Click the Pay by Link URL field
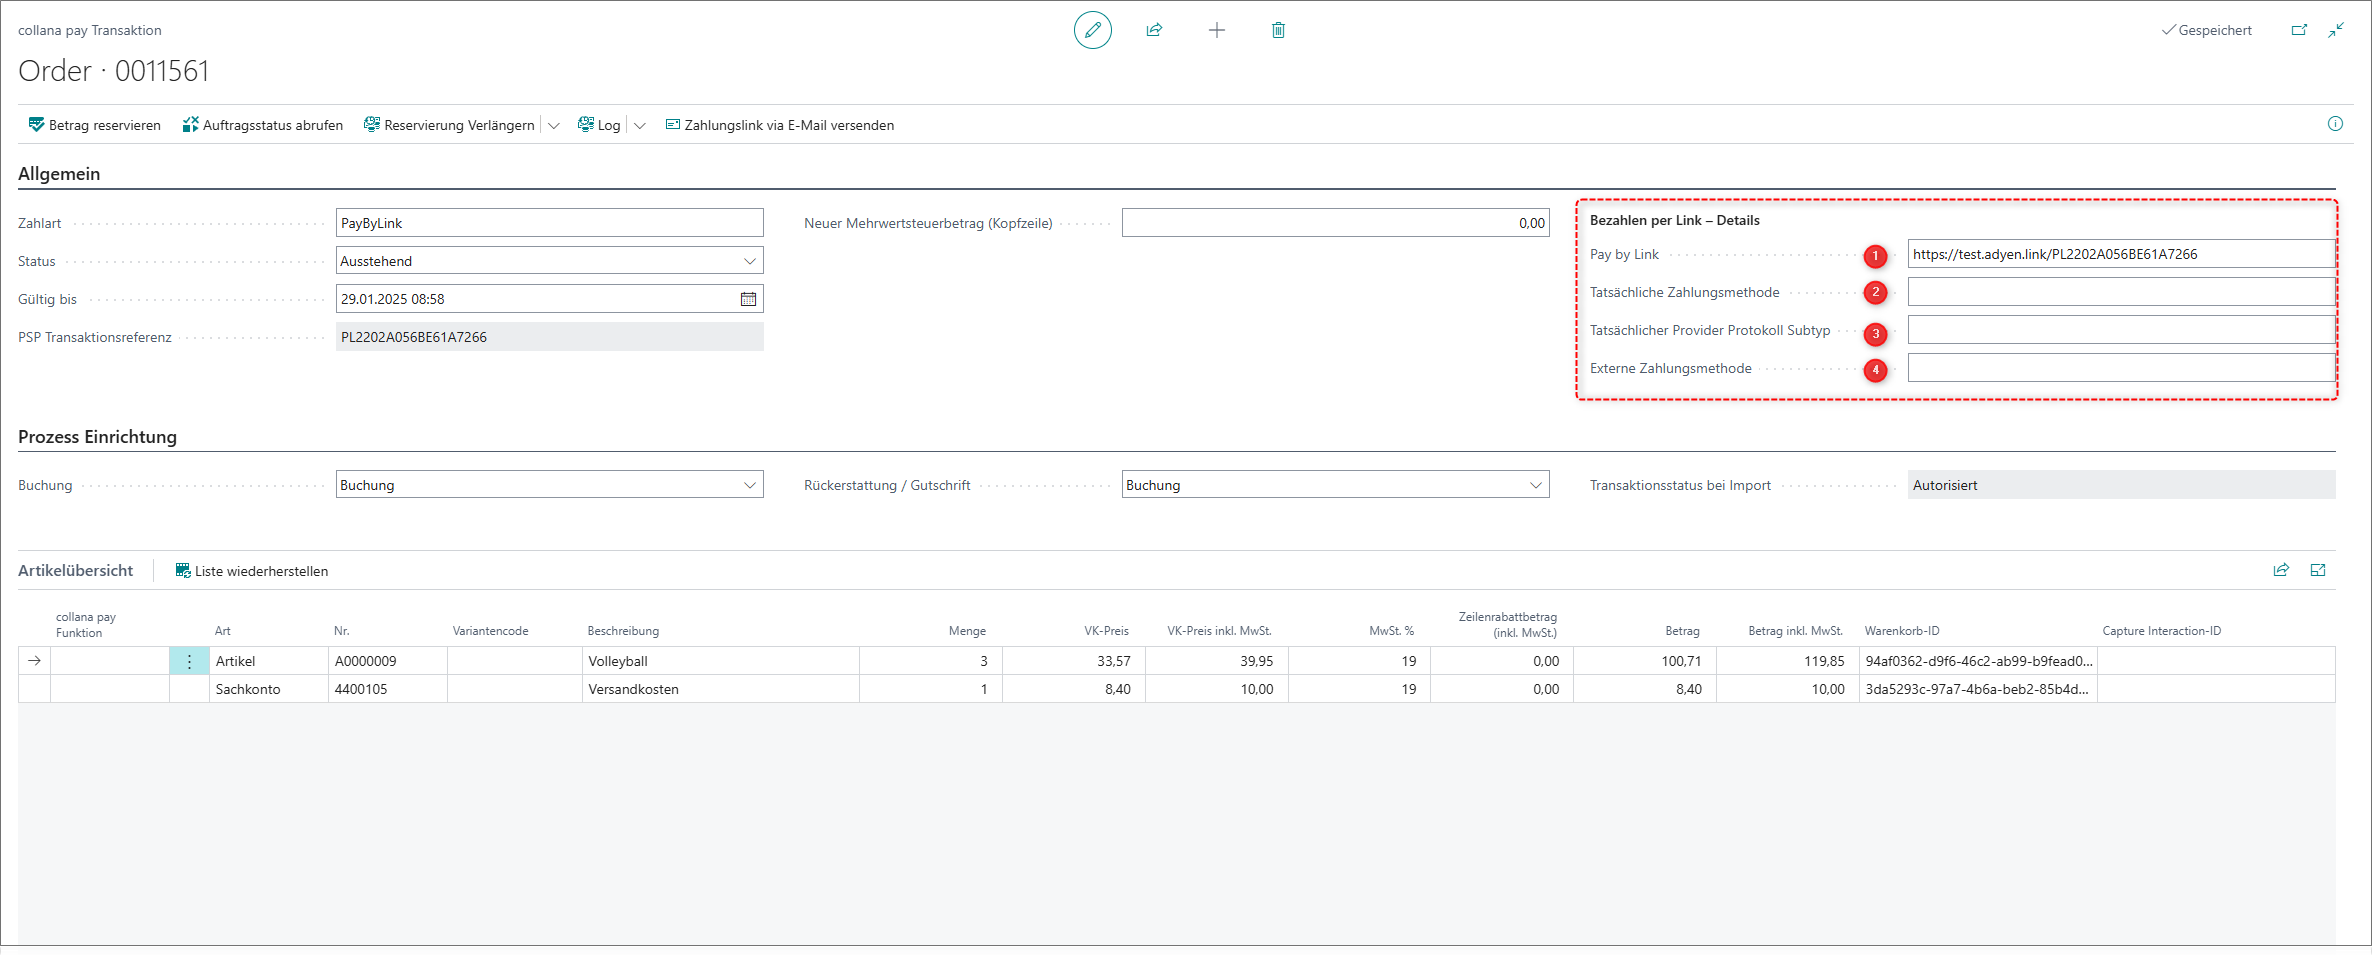 coord(2121,254)
